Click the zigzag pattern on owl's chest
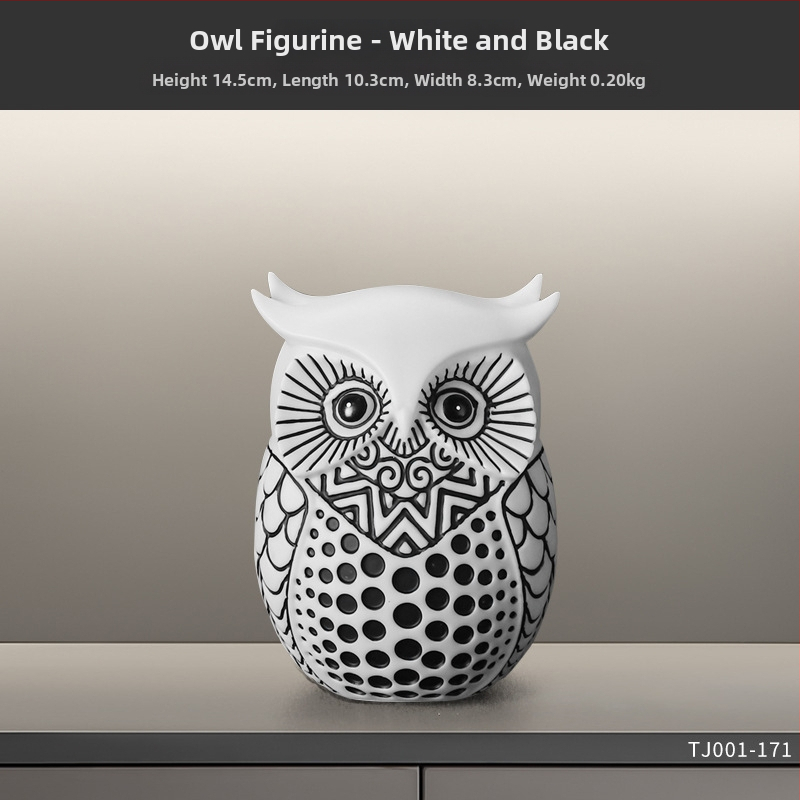800x800 pixels. [x=403, y=515]
